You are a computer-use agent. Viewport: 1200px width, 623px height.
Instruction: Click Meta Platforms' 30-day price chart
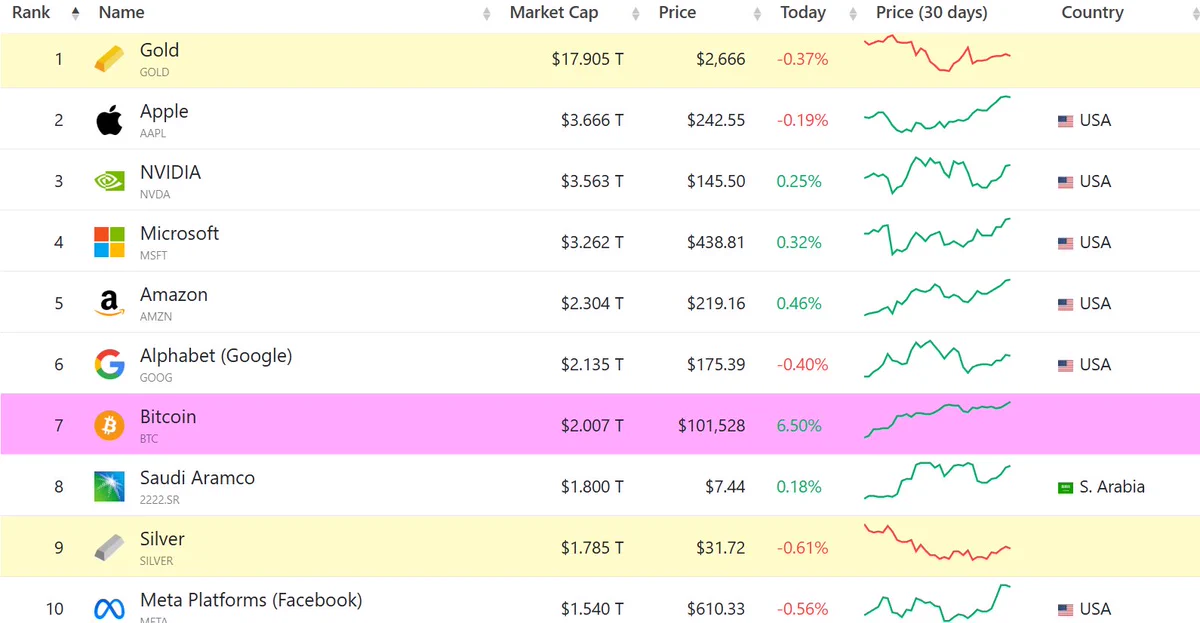(938, 603)
